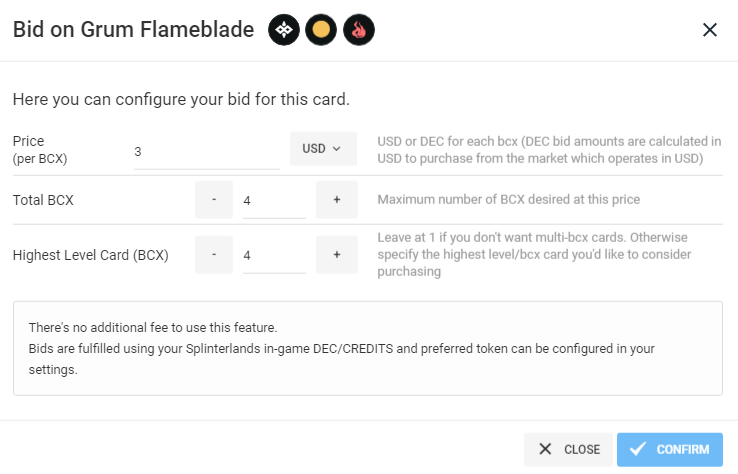Click the Bid on Grum Flameblade title
738x474 pixels.
point(133,29)
